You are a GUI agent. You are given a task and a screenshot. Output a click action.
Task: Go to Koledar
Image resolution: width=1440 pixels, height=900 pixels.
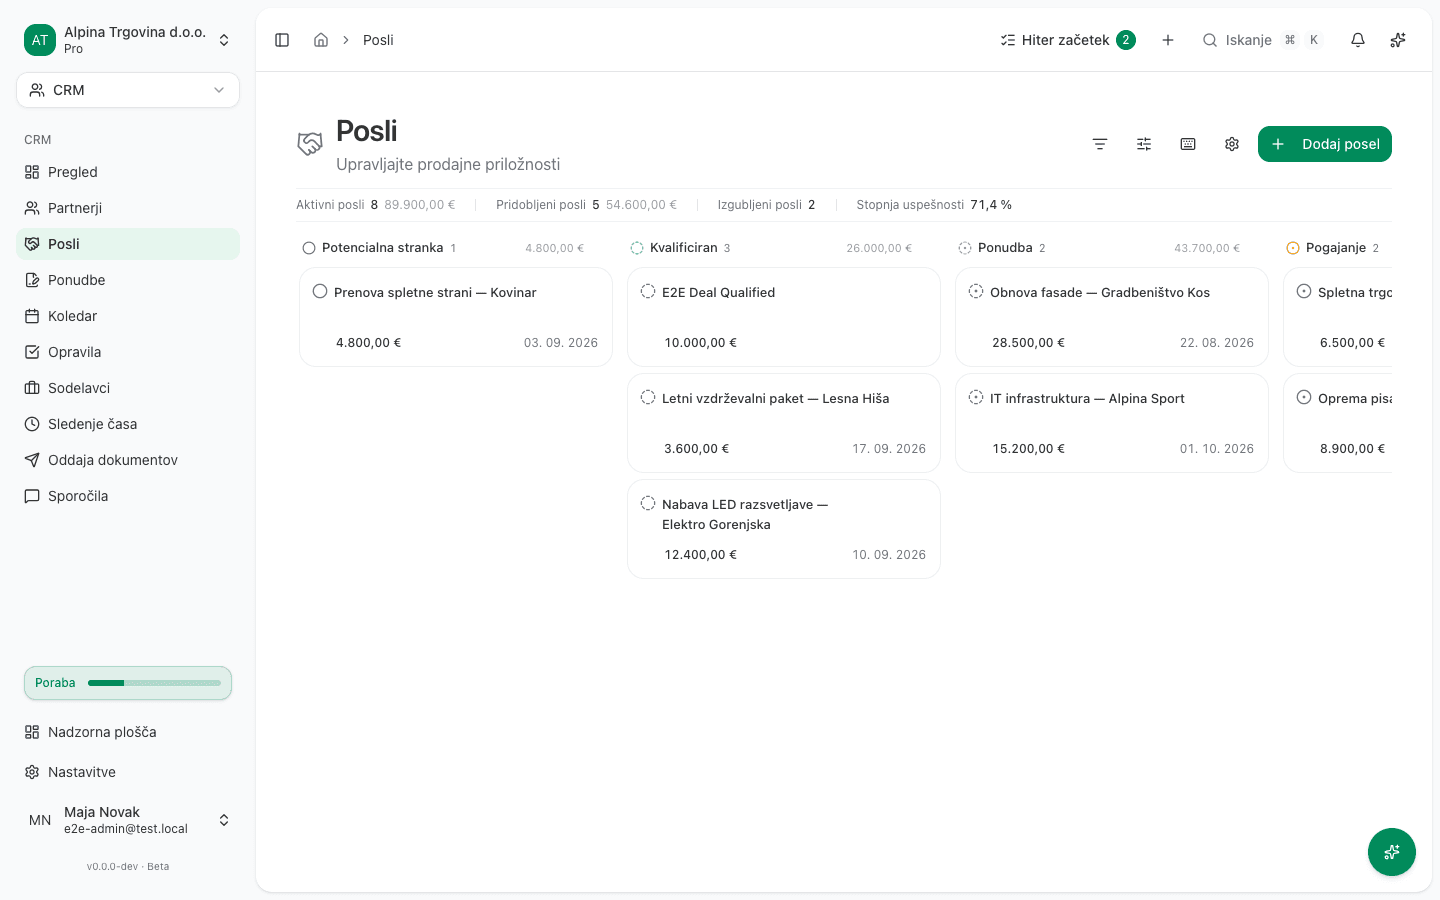click(128, 316)
